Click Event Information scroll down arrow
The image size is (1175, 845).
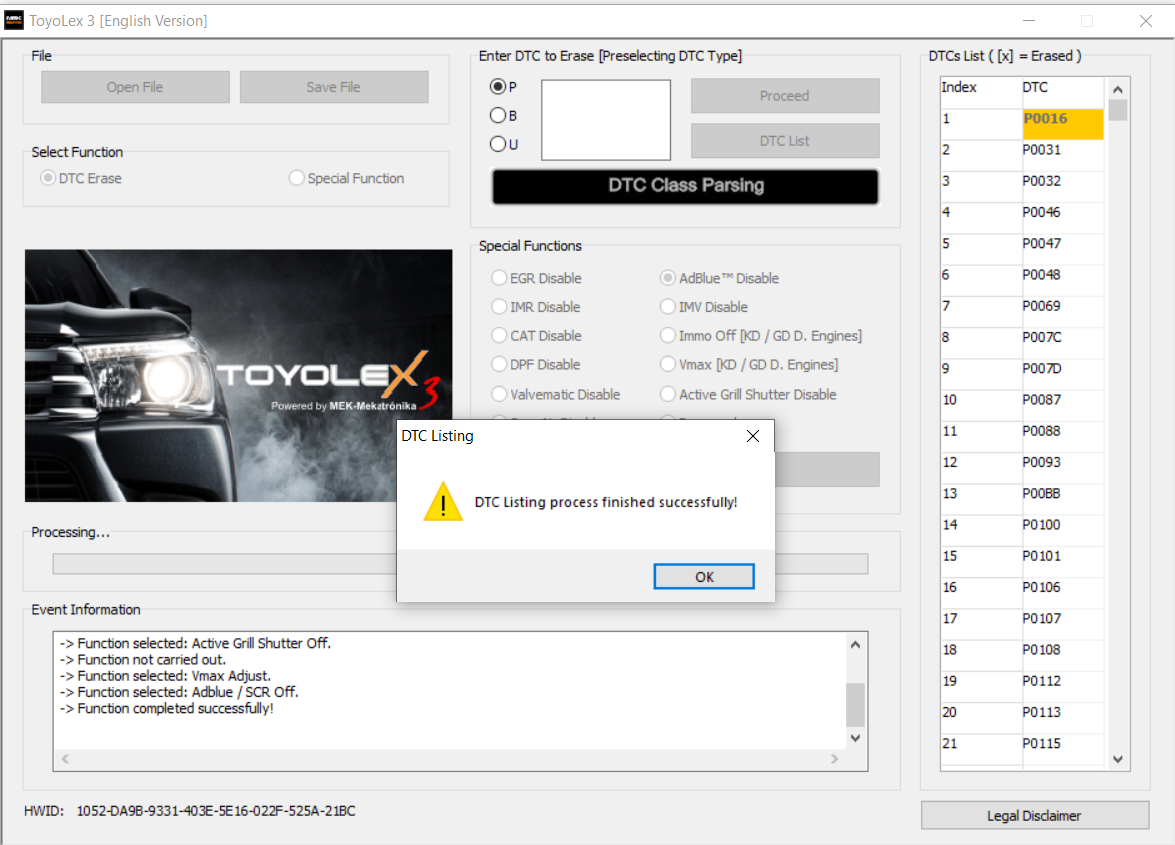855,738
